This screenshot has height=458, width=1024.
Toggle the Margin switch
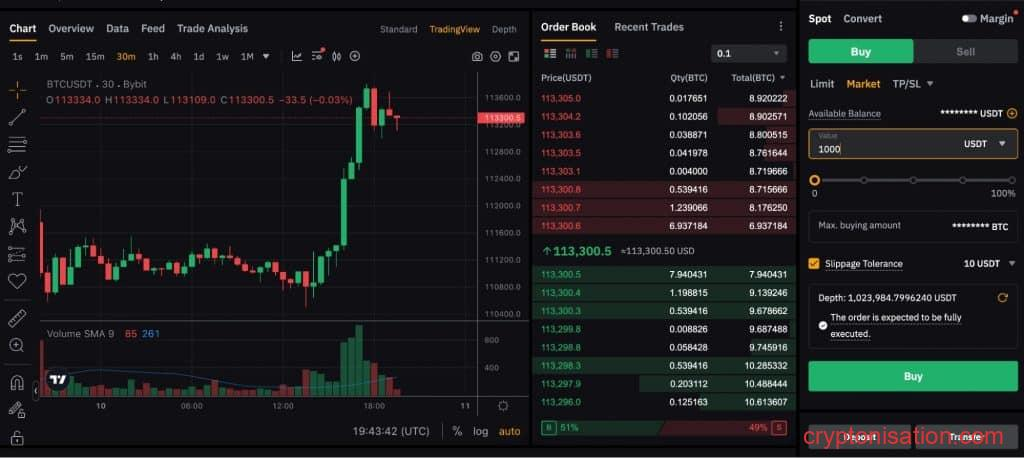969,19
